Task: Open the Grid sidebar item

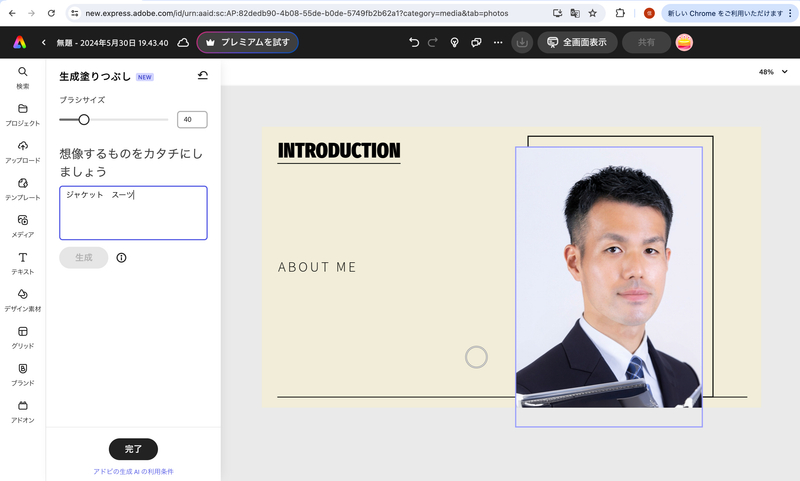Action: click(x=22, y=338)
